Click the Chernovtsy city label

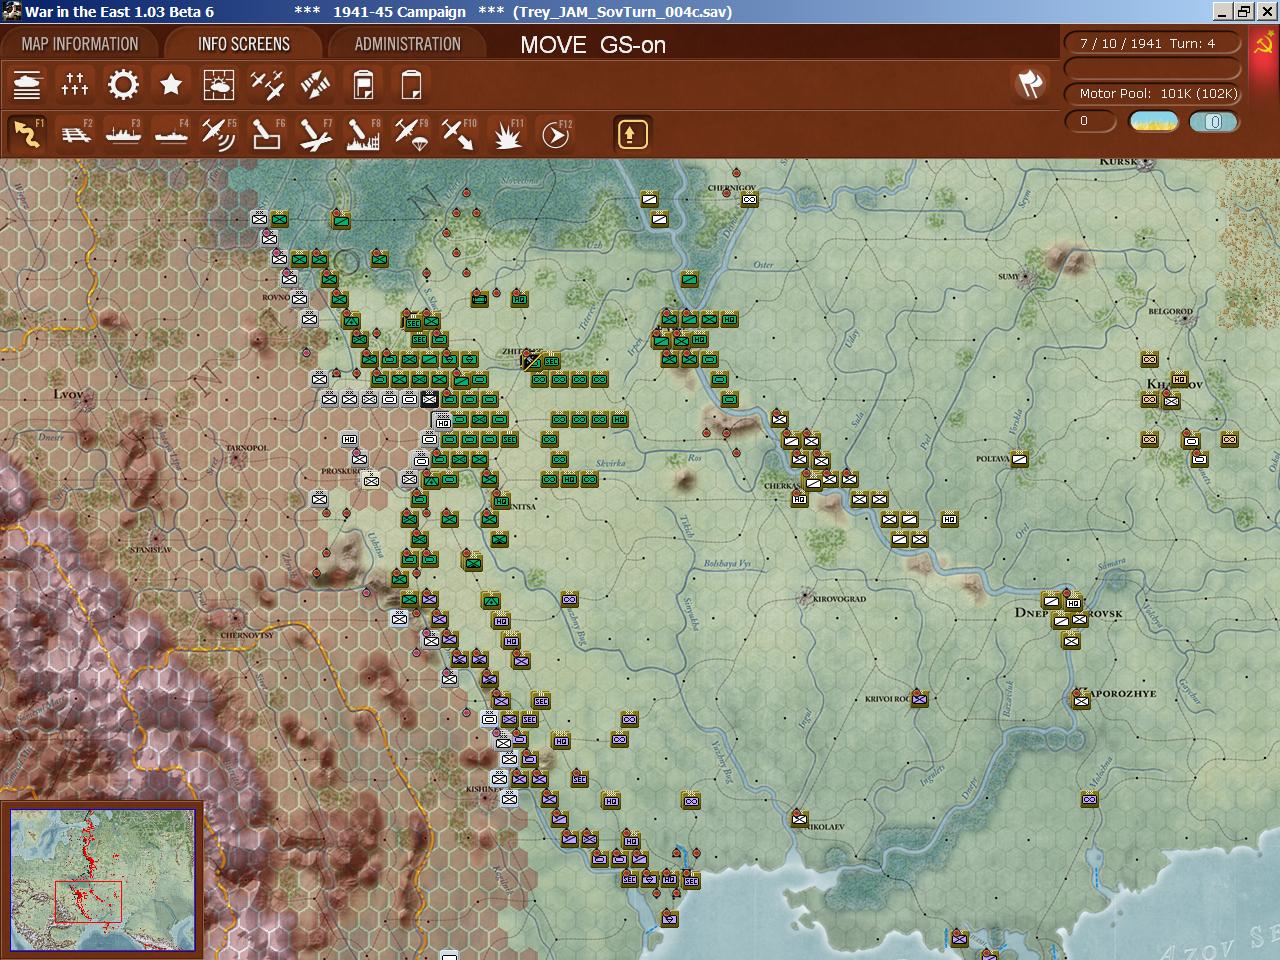pyautogui.click(x=247, y=635)
